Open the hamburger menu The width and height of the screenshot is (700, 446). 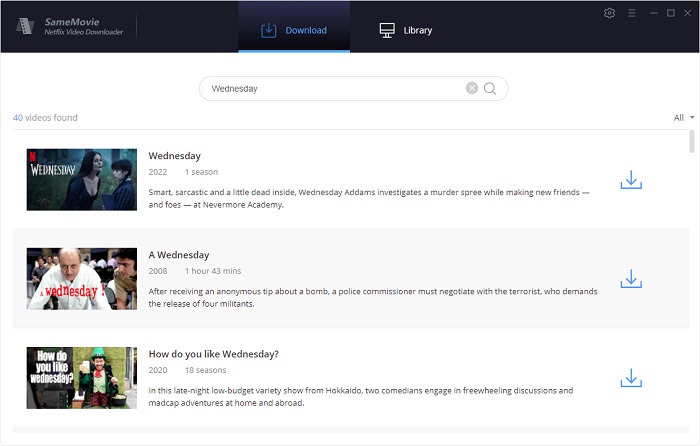(x=631, y=13)
